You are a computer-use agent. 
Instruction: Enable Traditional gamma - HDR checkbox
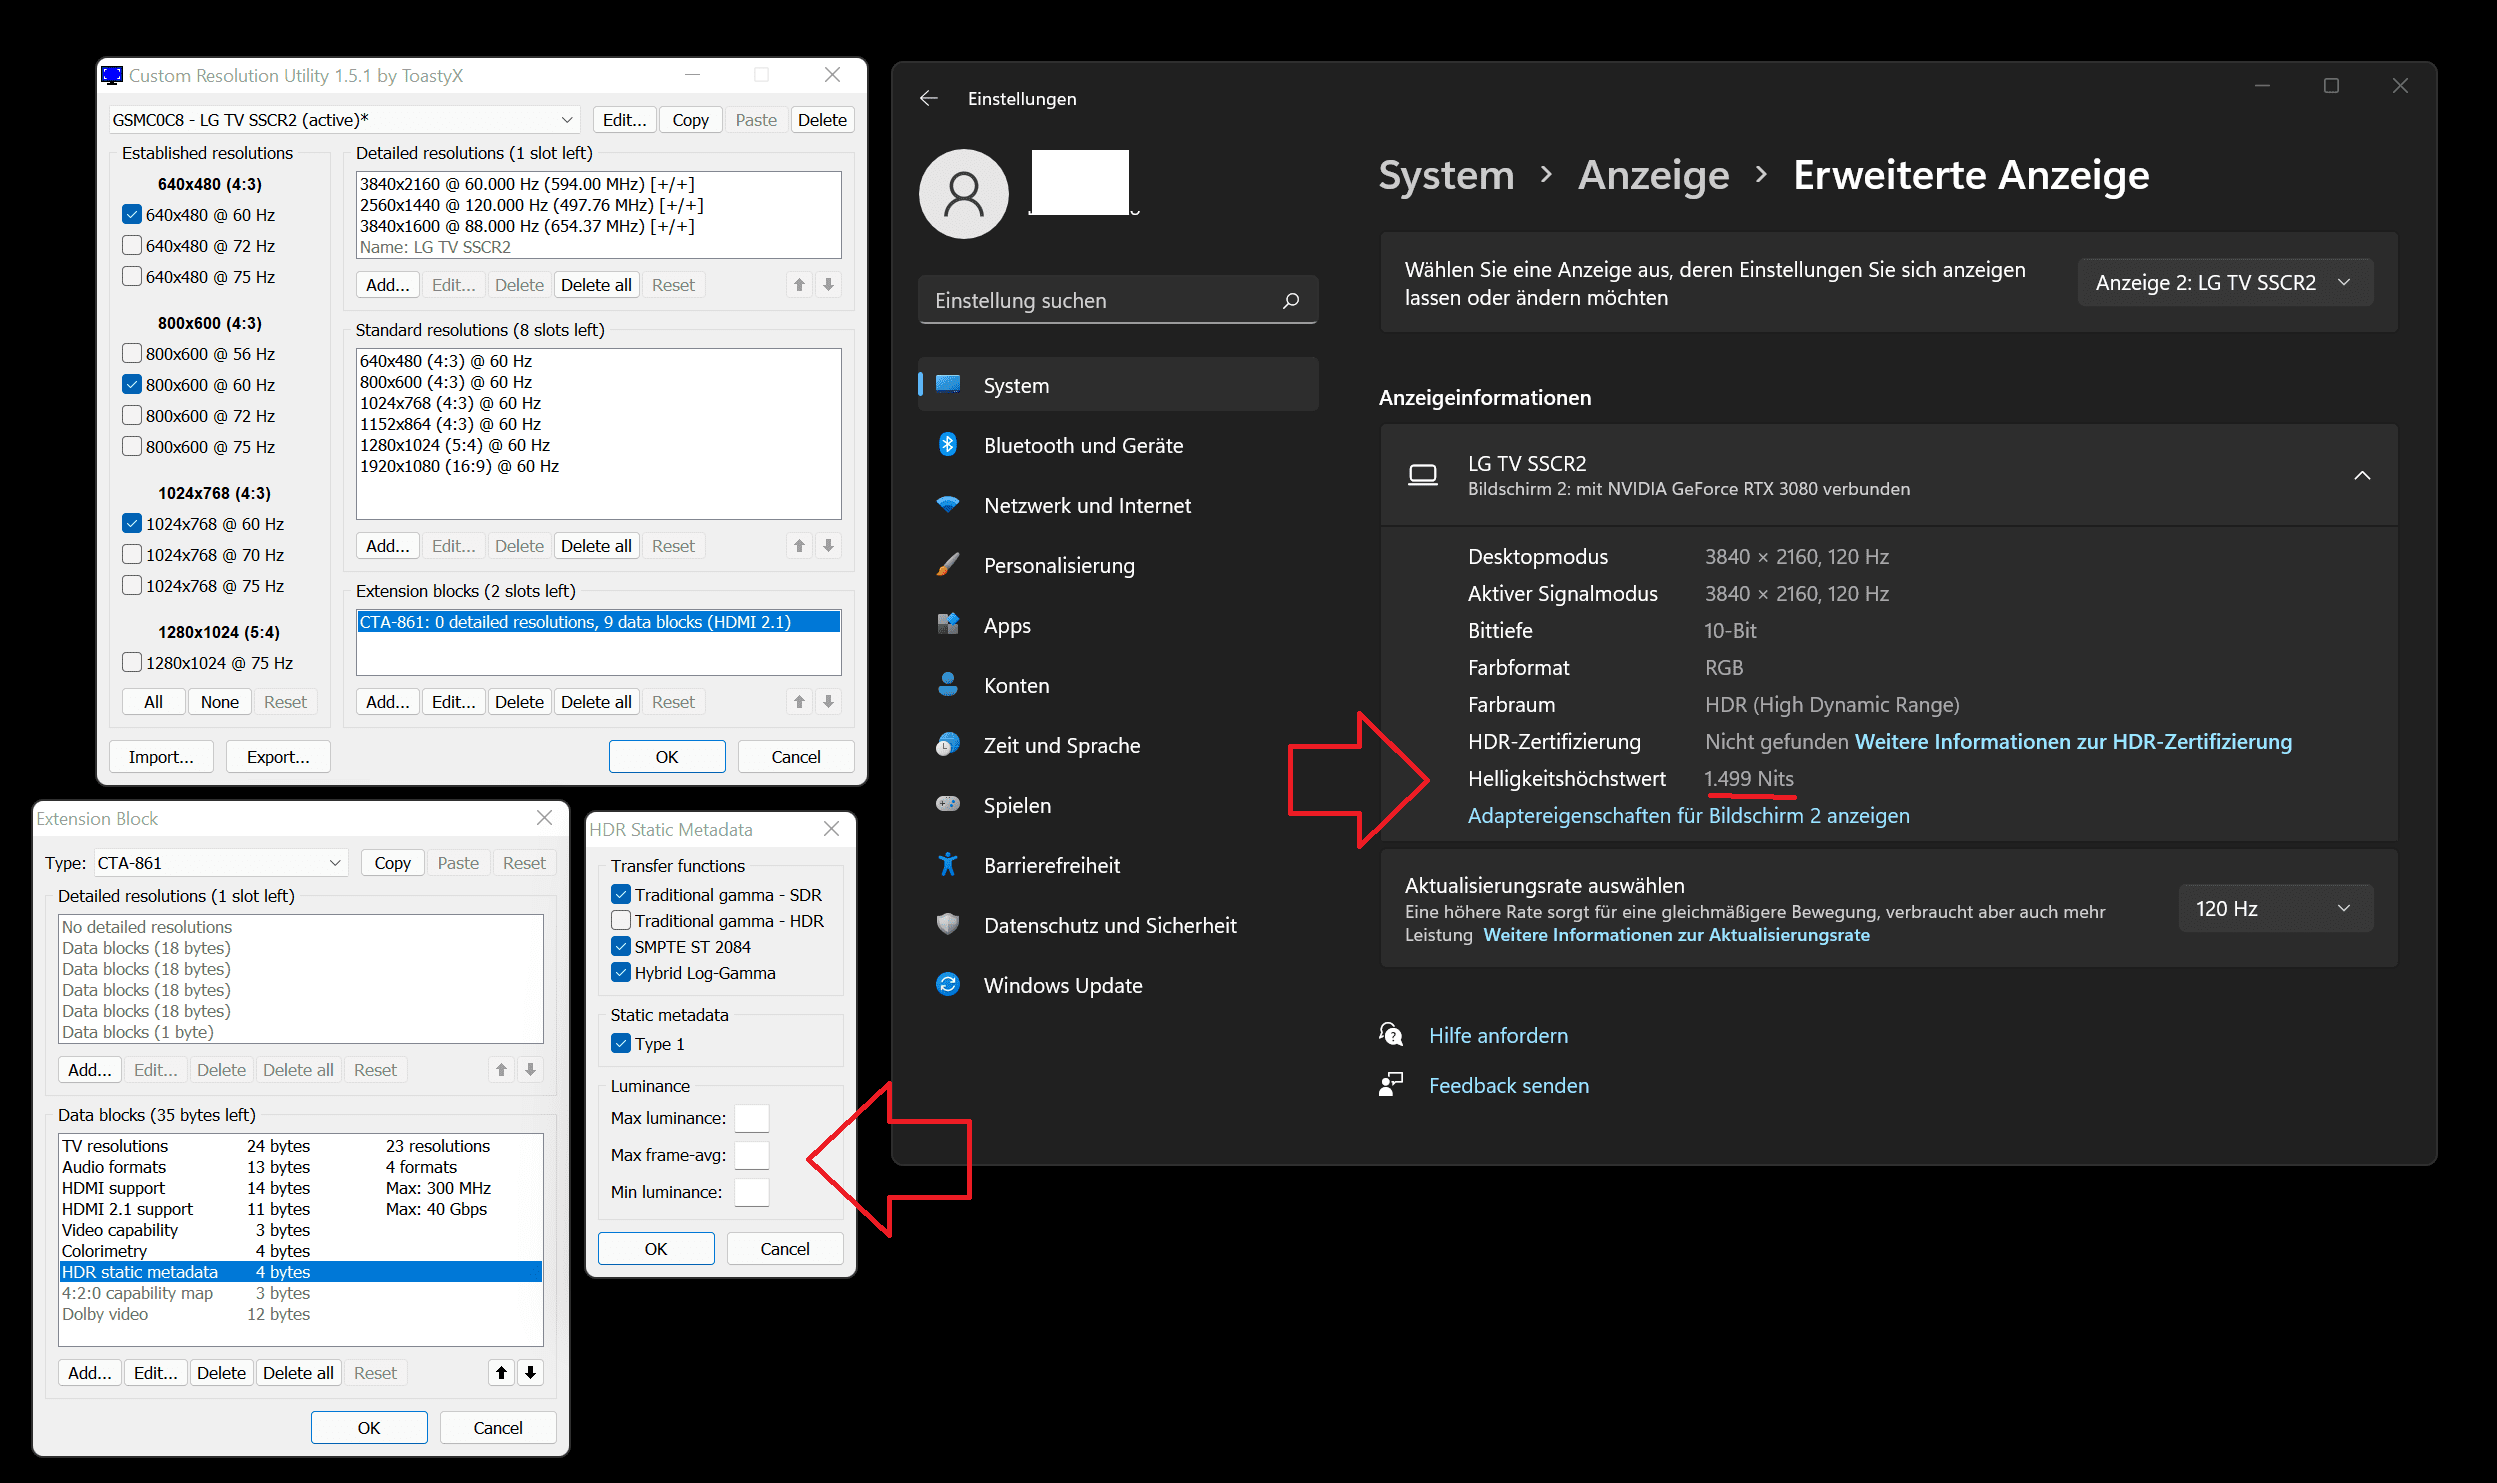[621, 920]
